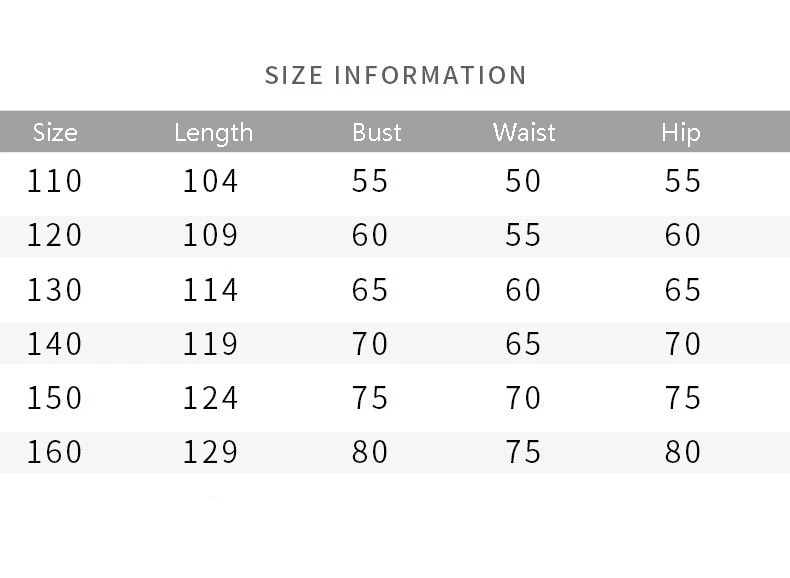Screen dimensions: 790x578
Task: Click waist value 50
Action: [x=523, y=180]
